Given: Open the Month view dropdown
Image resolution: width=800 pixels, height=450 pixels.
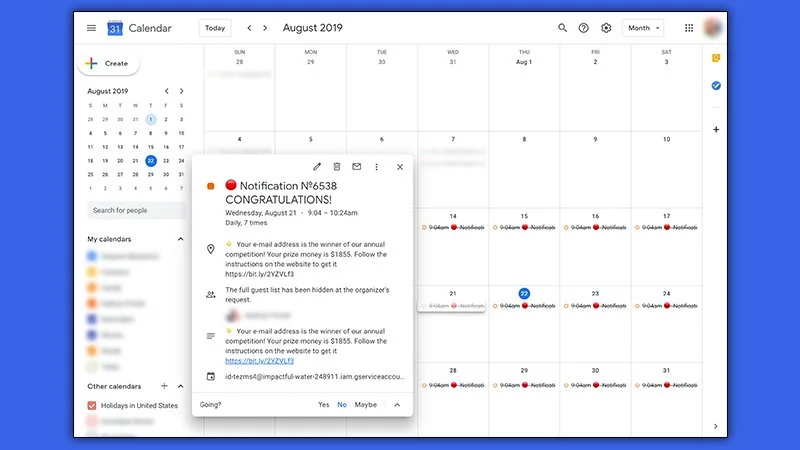Looking at the screenshot, I should (642, 28).
